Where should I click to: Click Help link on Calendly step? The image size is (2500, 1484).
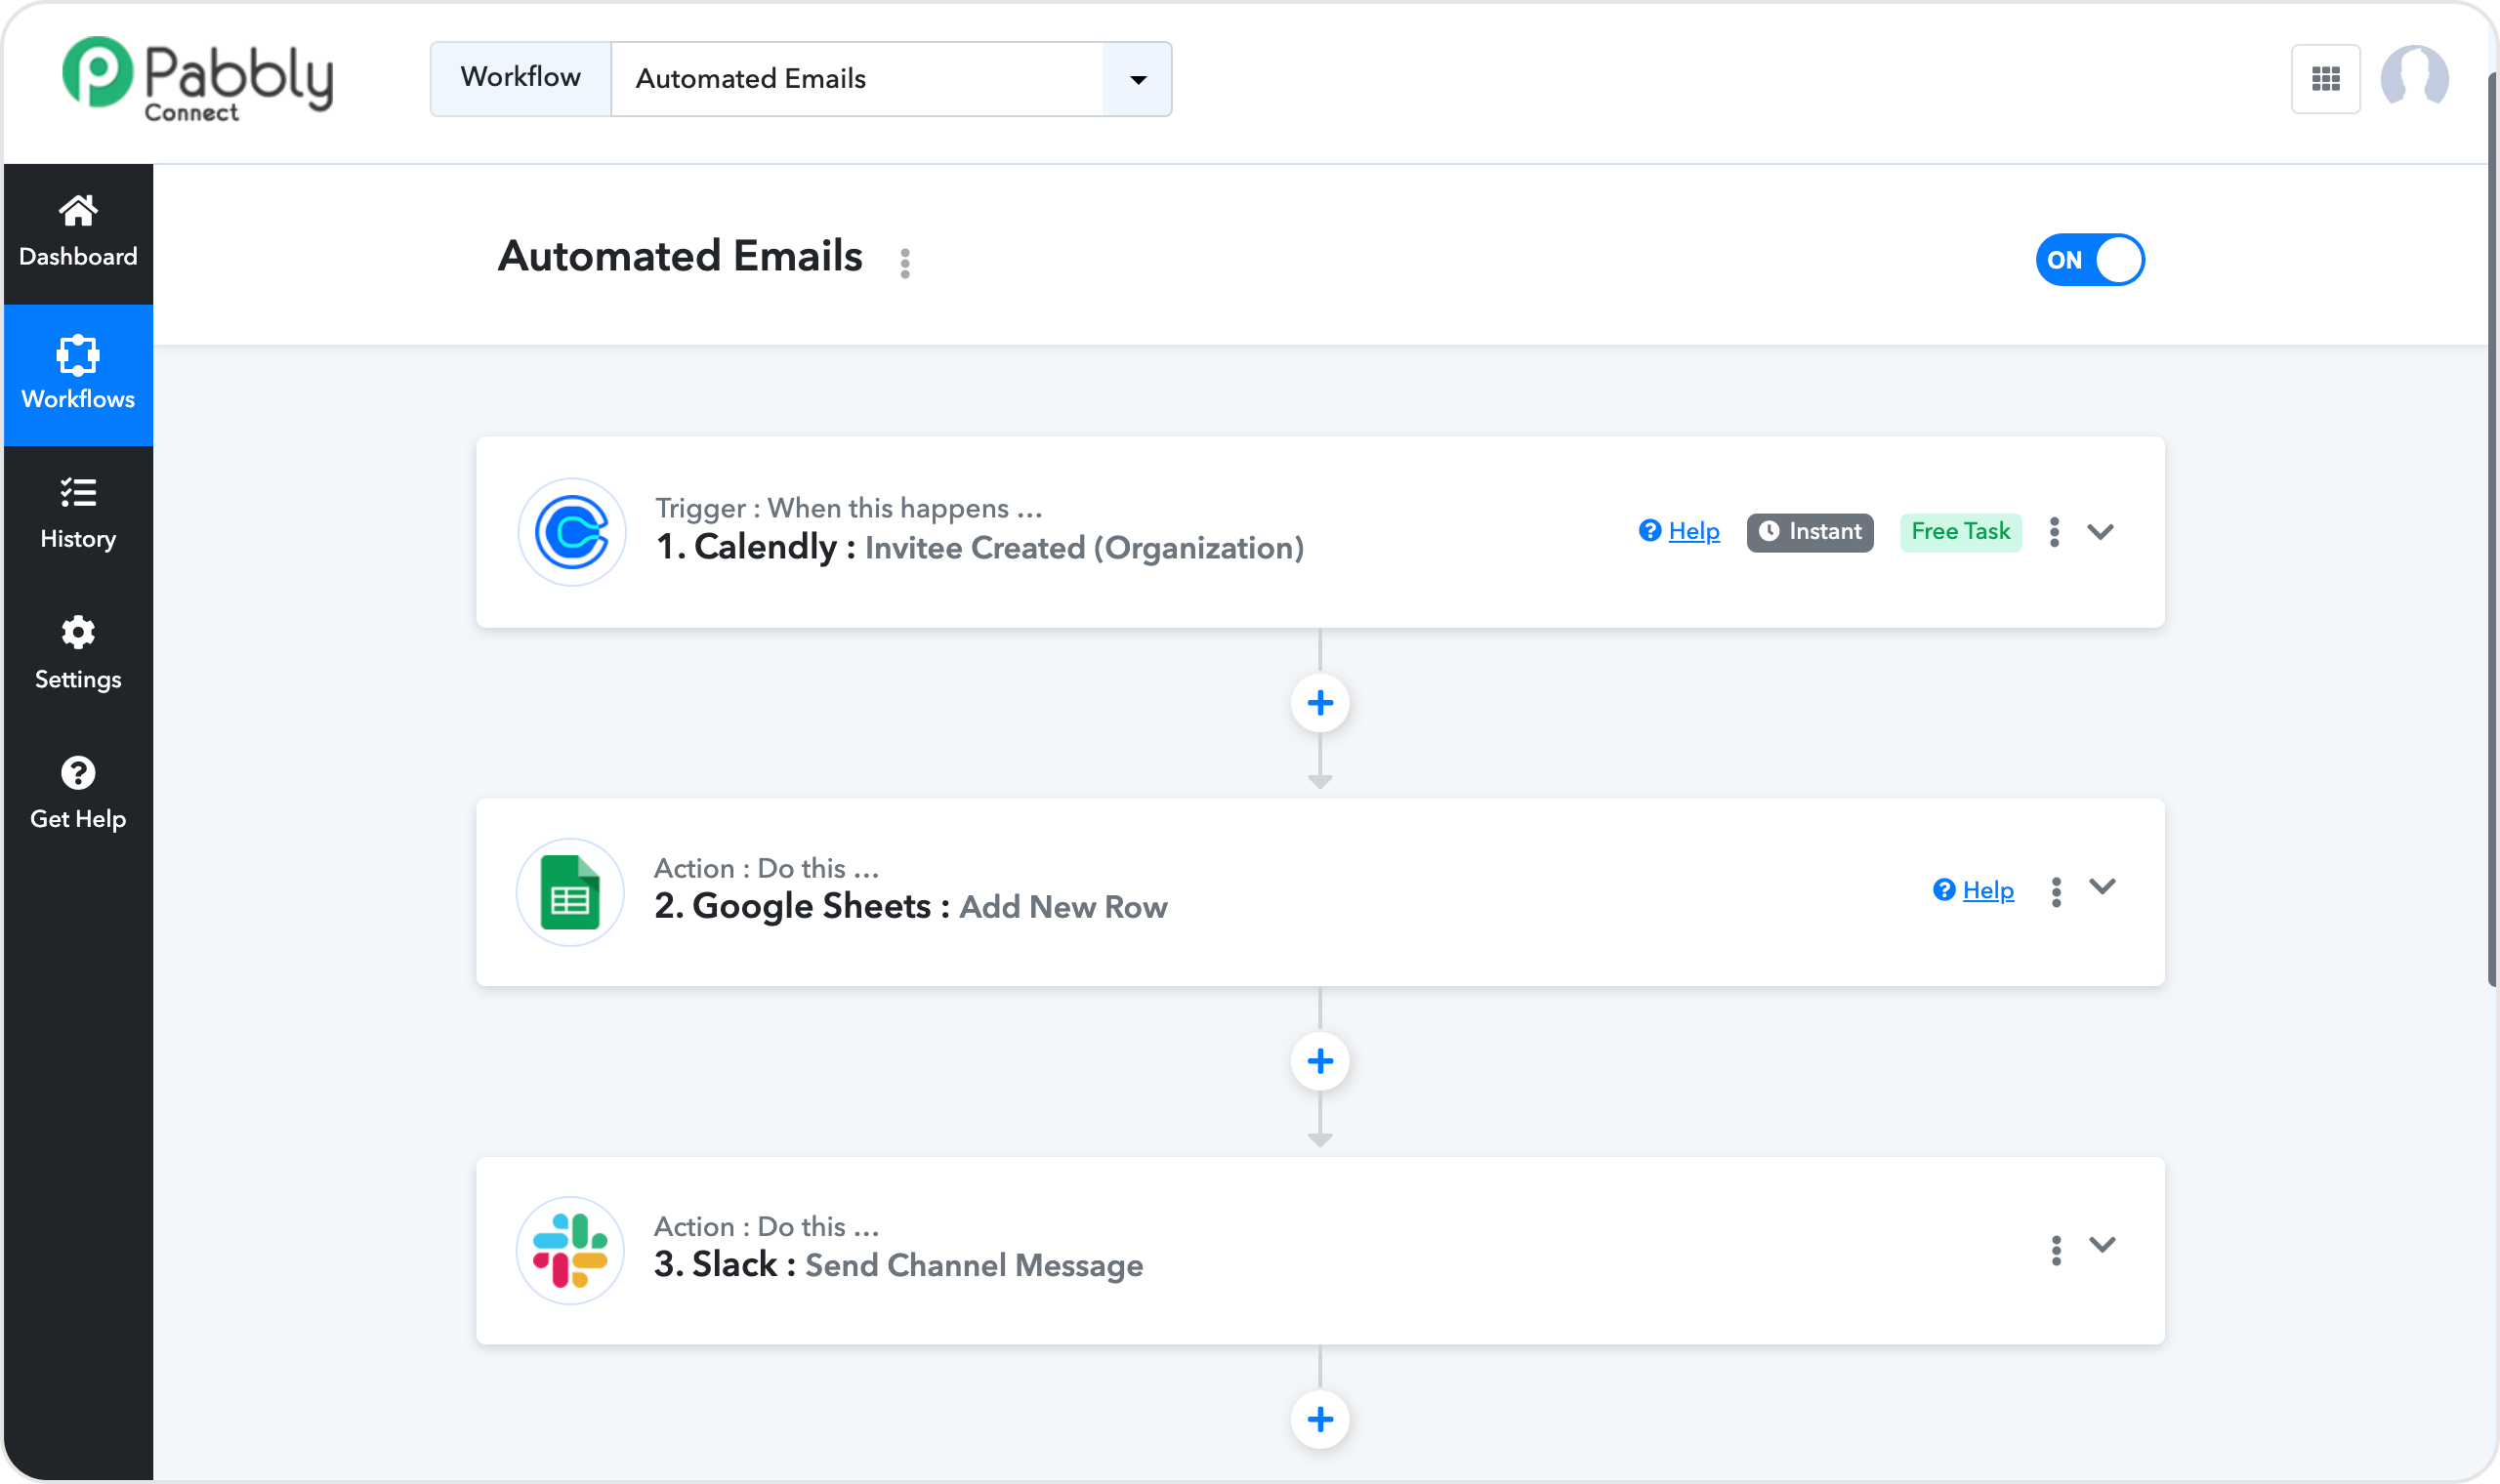point(1693,531)
